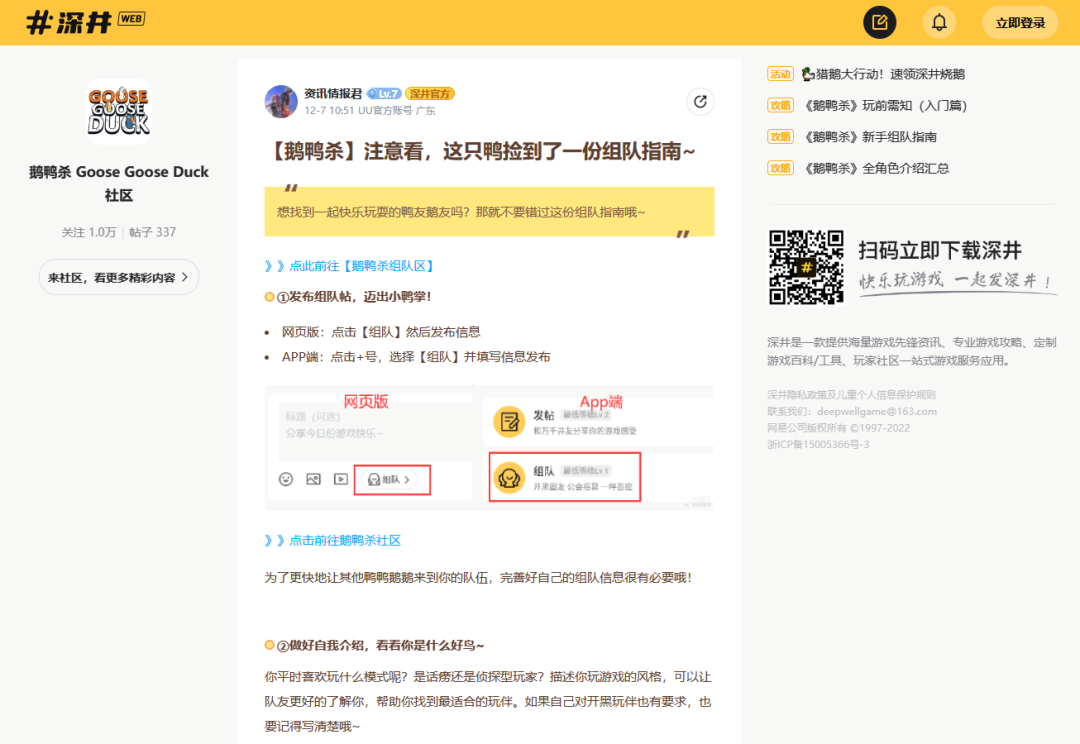Image resolution: width=1080 pixels, height=744 pixels.
Task: Click the 发帖 icon in App image
Action: tap(510, 422)
